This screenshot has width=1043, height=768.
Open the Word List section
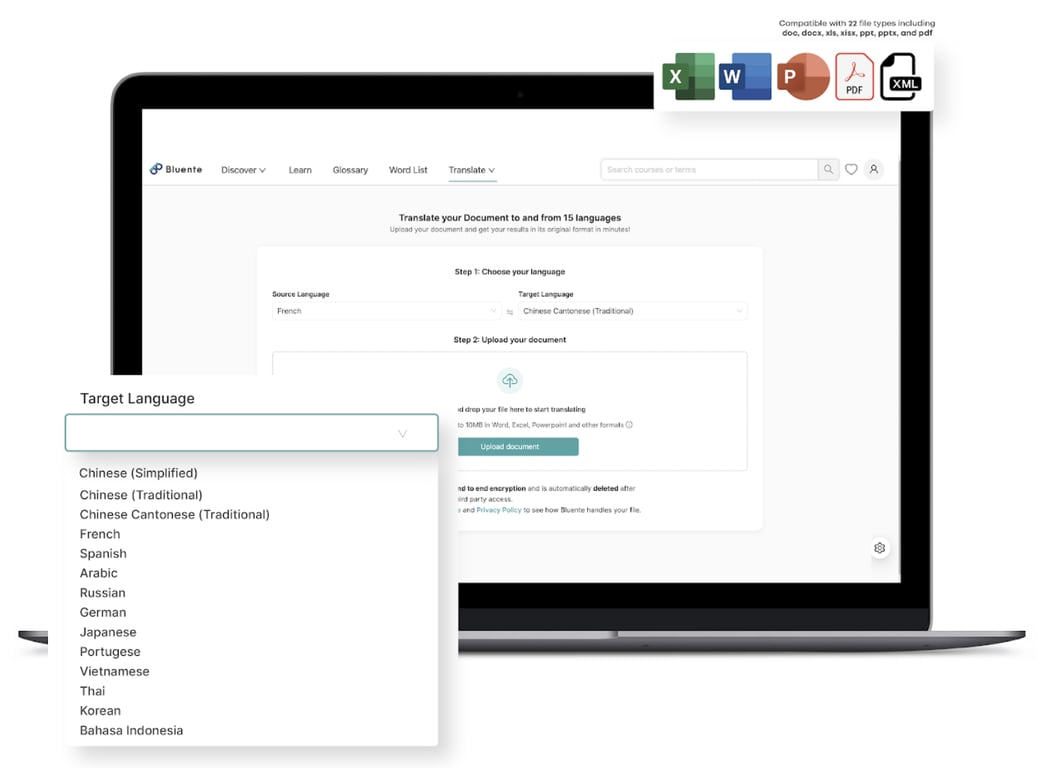pyautogui.click(x=407, y=169)
